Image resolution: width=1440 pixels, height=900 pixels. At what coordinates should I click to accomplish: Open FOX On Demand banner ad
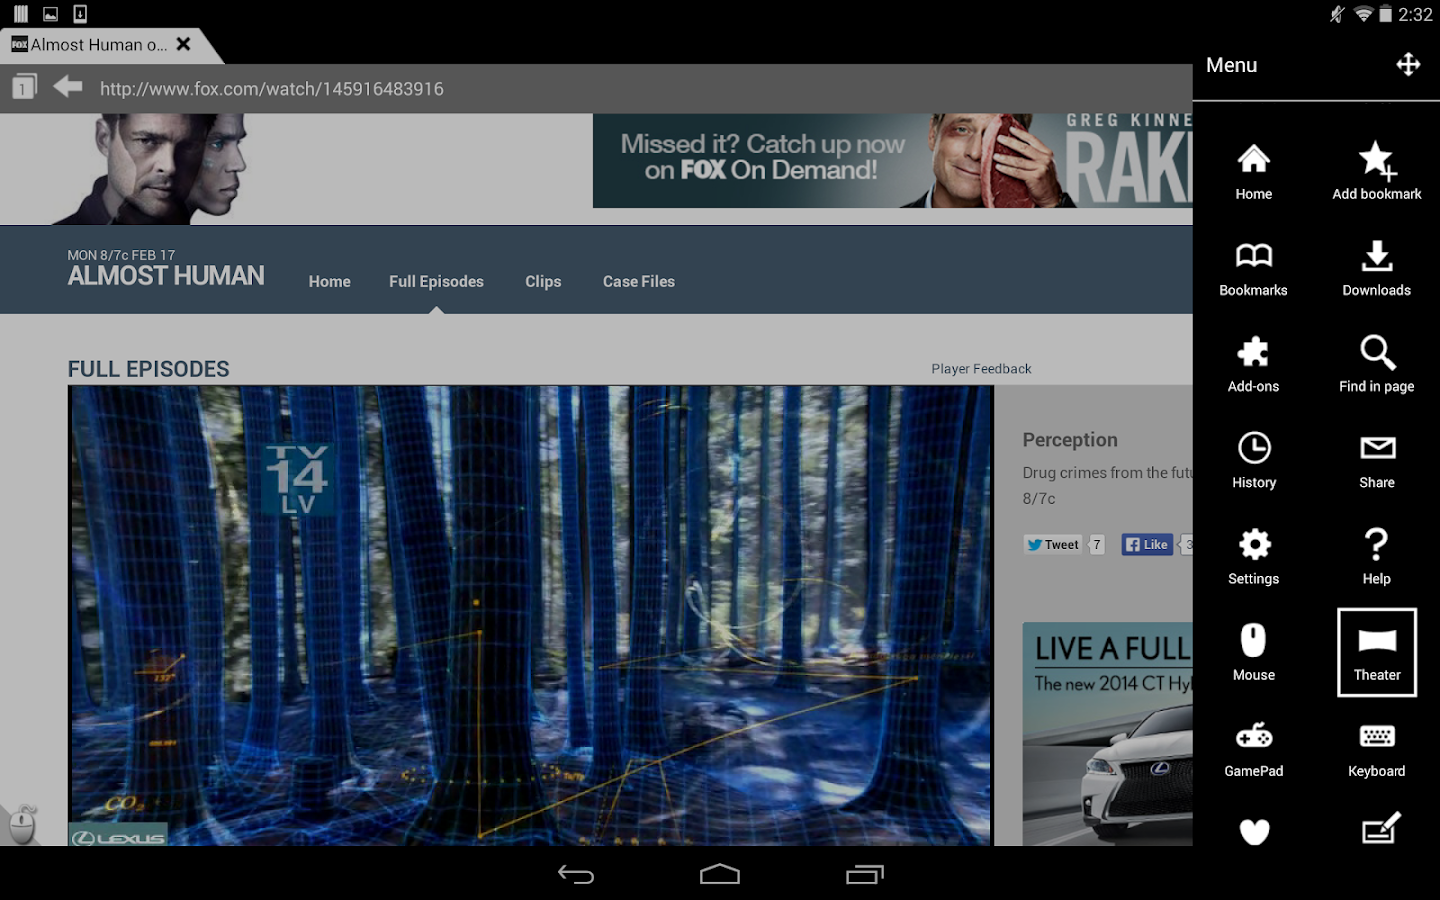click(892, 160)
